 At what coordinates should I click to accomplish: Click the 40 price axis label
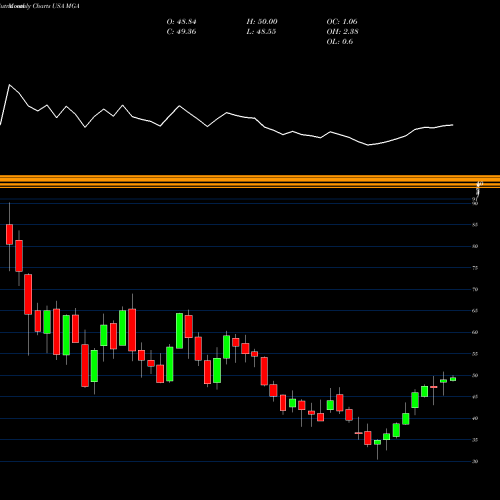(475, 418)
